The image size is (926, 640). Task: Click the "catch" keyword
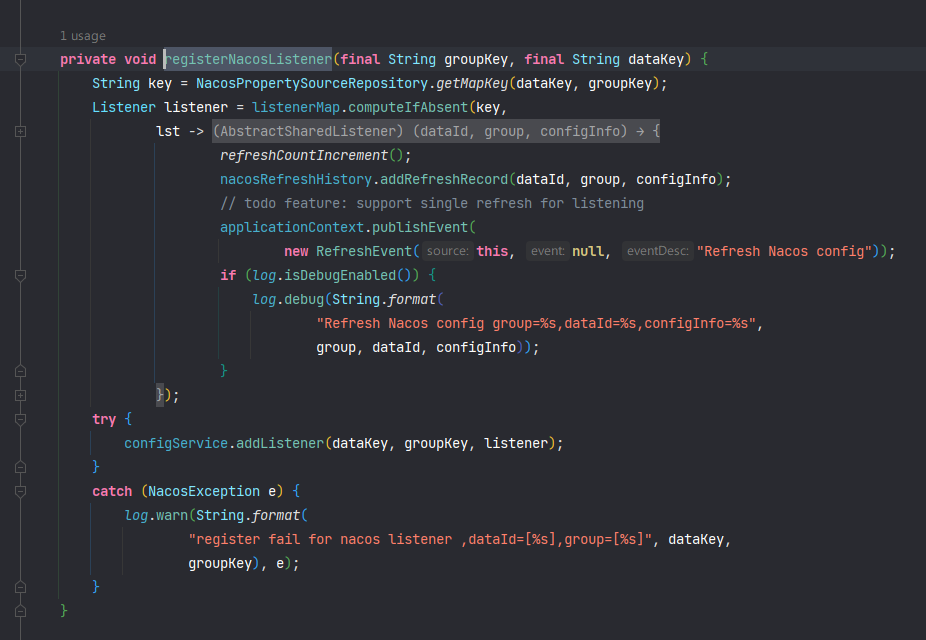[112, 492]
